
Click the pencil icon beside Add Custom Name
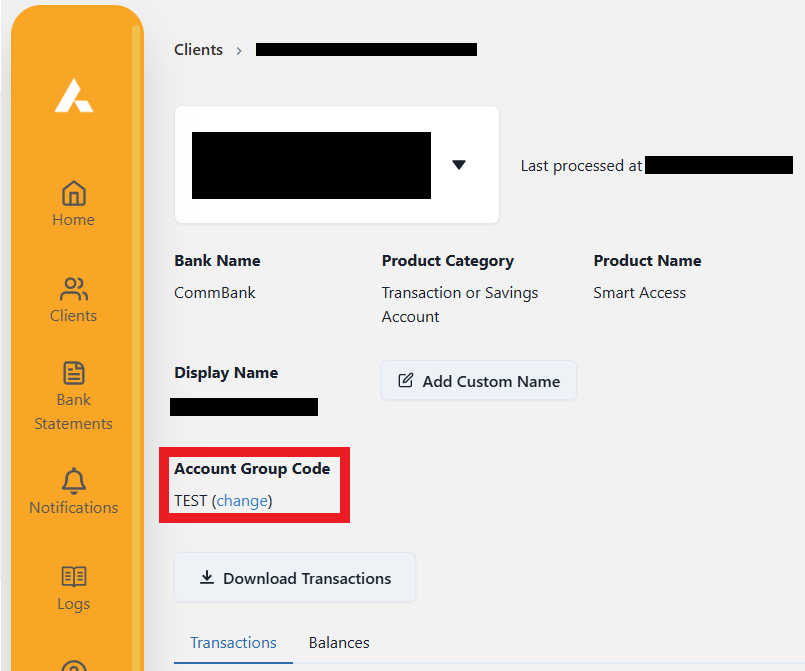[x=406, y=381]
